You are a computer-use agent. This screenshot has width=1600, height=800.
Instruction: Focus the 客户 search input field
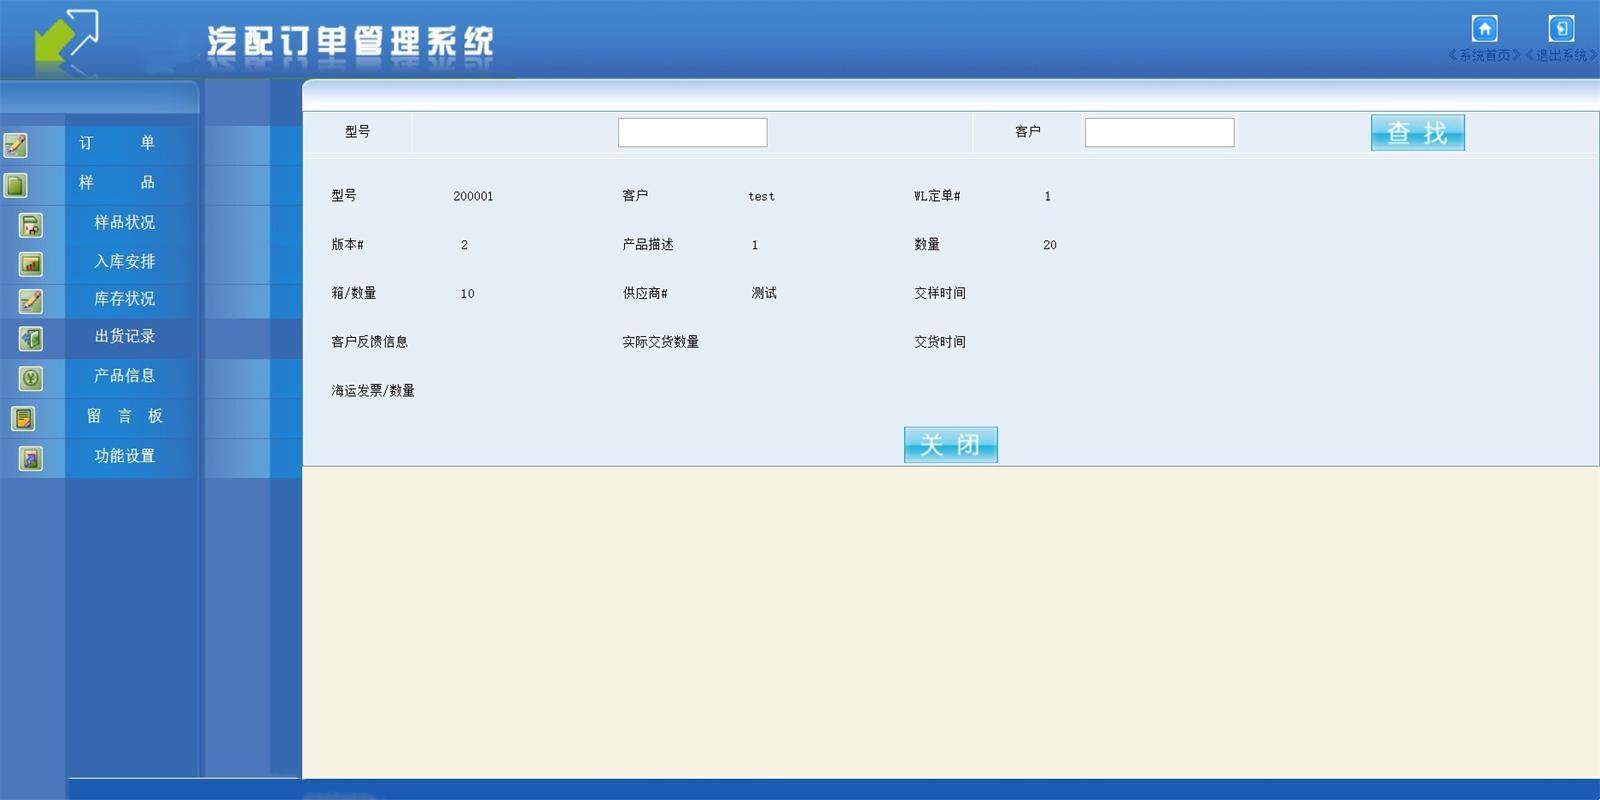pos(1159,132)
